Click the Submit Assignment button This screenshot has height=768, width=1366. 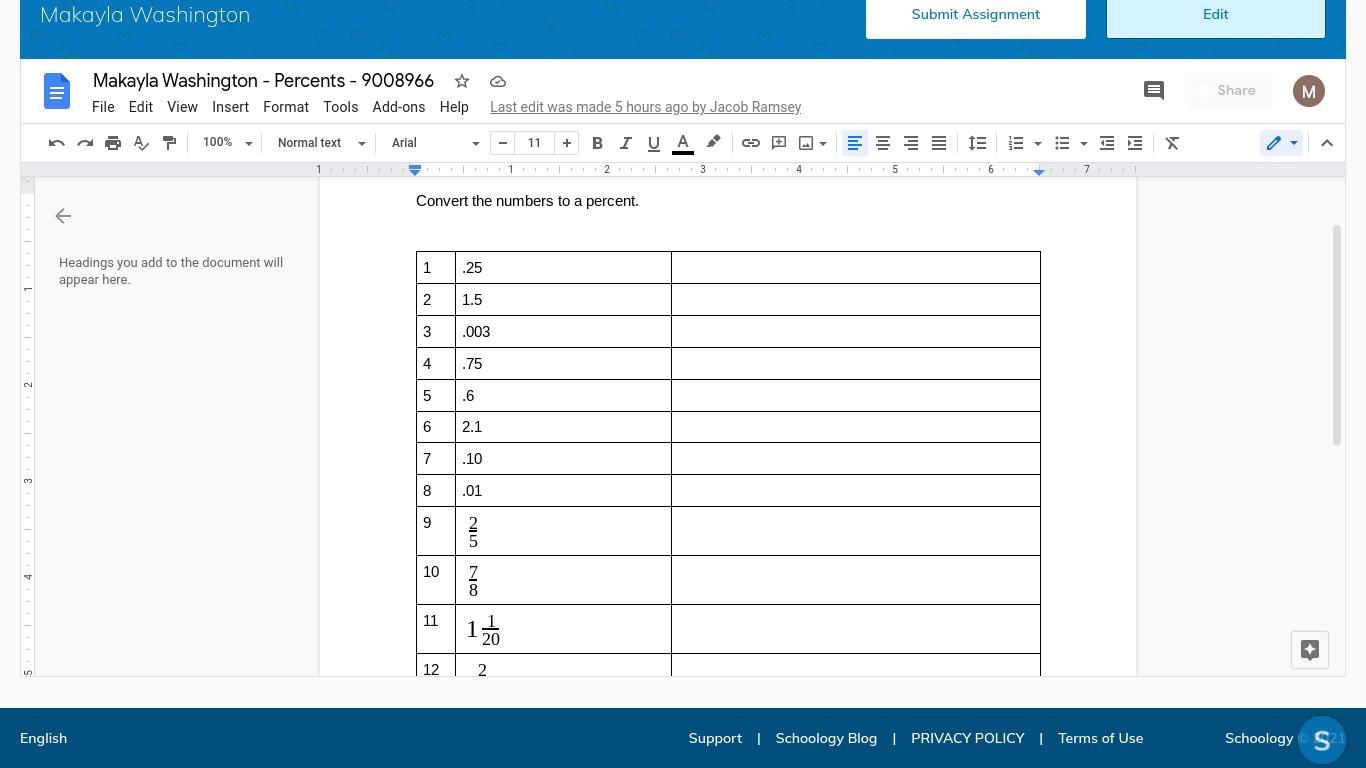tap(976, 17)
